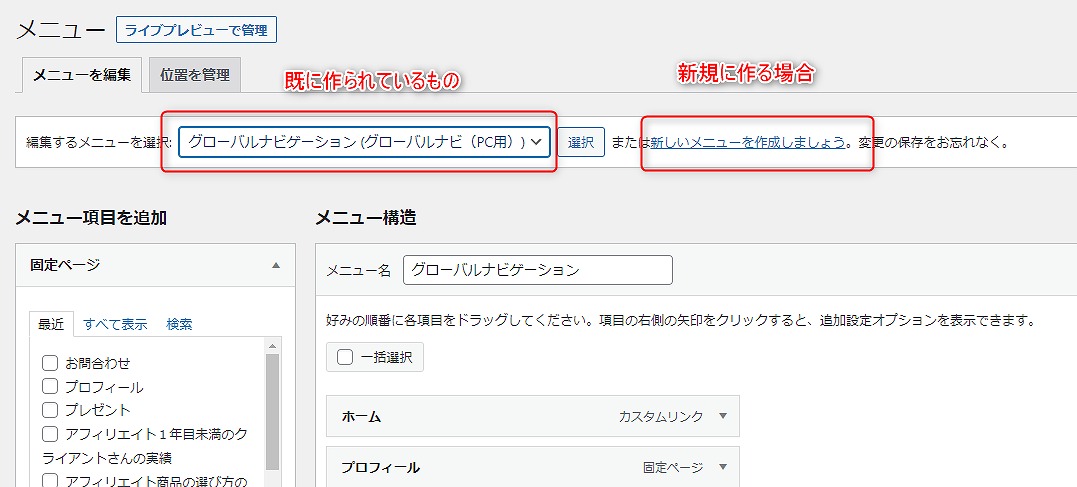Switch to the 検索 tab
This screenshot has width=1077, height=487.
[x=180, y=324]
